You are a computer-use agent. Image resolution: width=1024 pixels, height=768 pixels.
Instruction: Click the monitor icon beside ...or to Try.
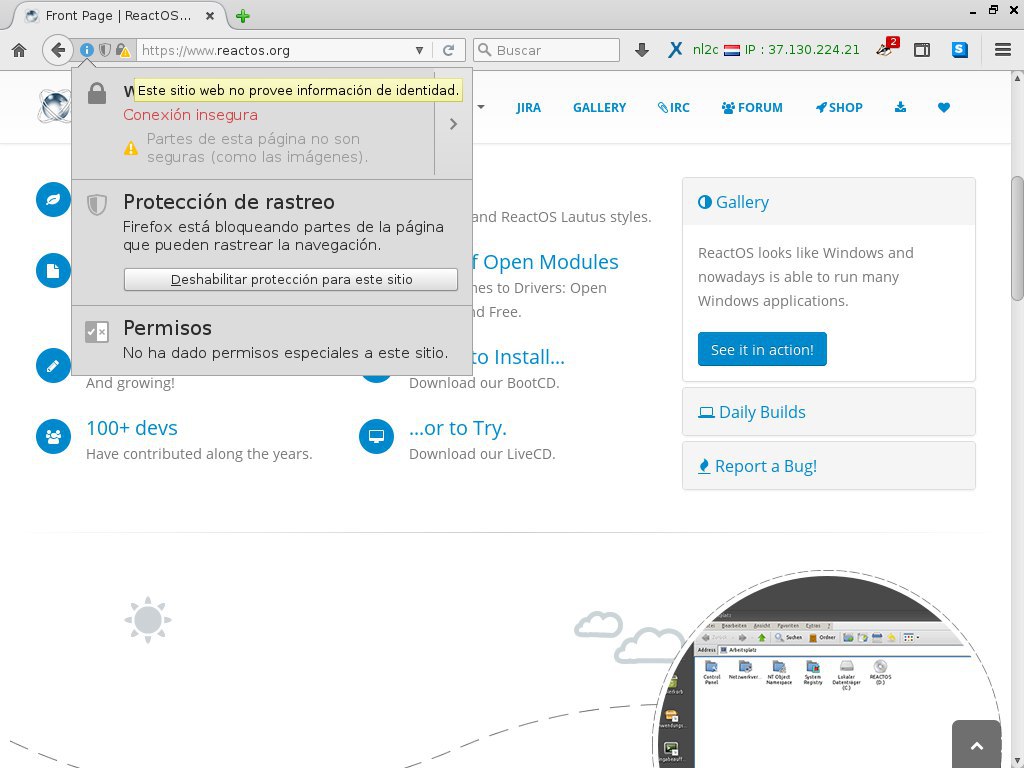377,436
